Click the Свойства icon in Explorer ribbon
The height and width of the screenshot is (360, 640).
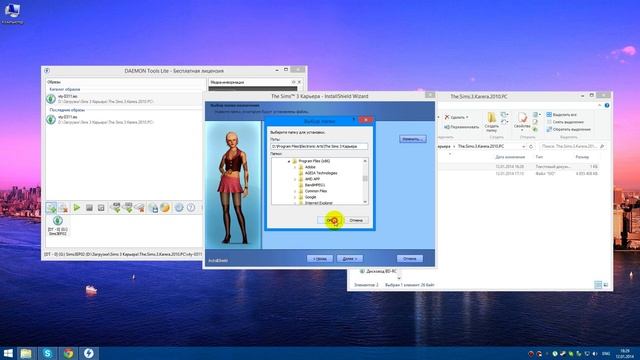coord(522,118)
